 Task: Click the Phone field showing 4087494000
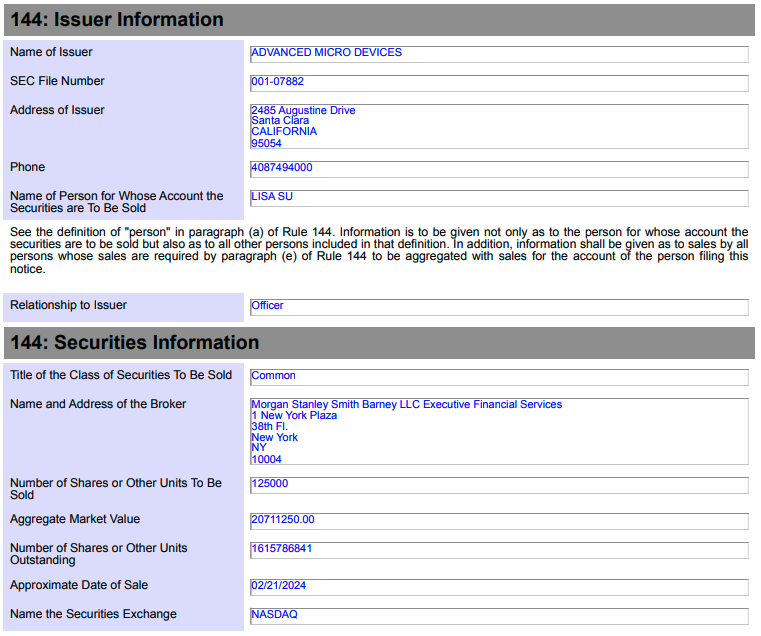click(x=499, y=169)
